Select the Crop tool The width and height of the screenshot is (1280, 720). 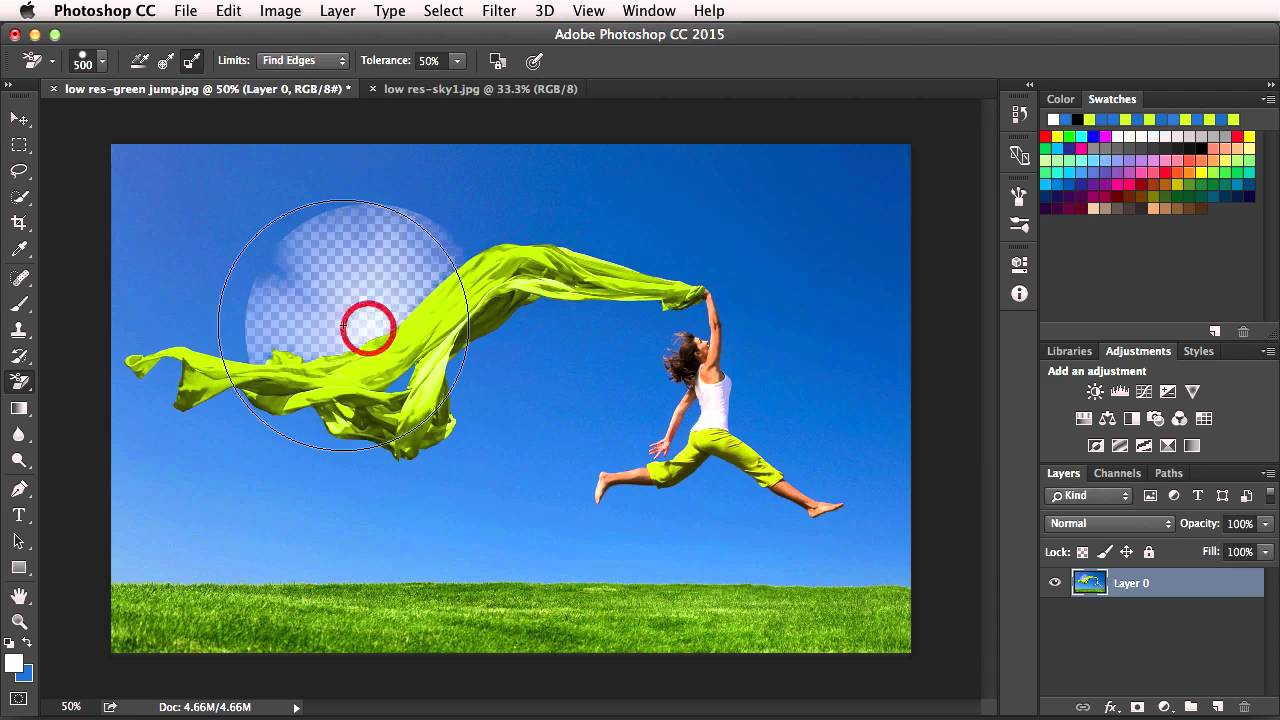[x=19, y=223]
